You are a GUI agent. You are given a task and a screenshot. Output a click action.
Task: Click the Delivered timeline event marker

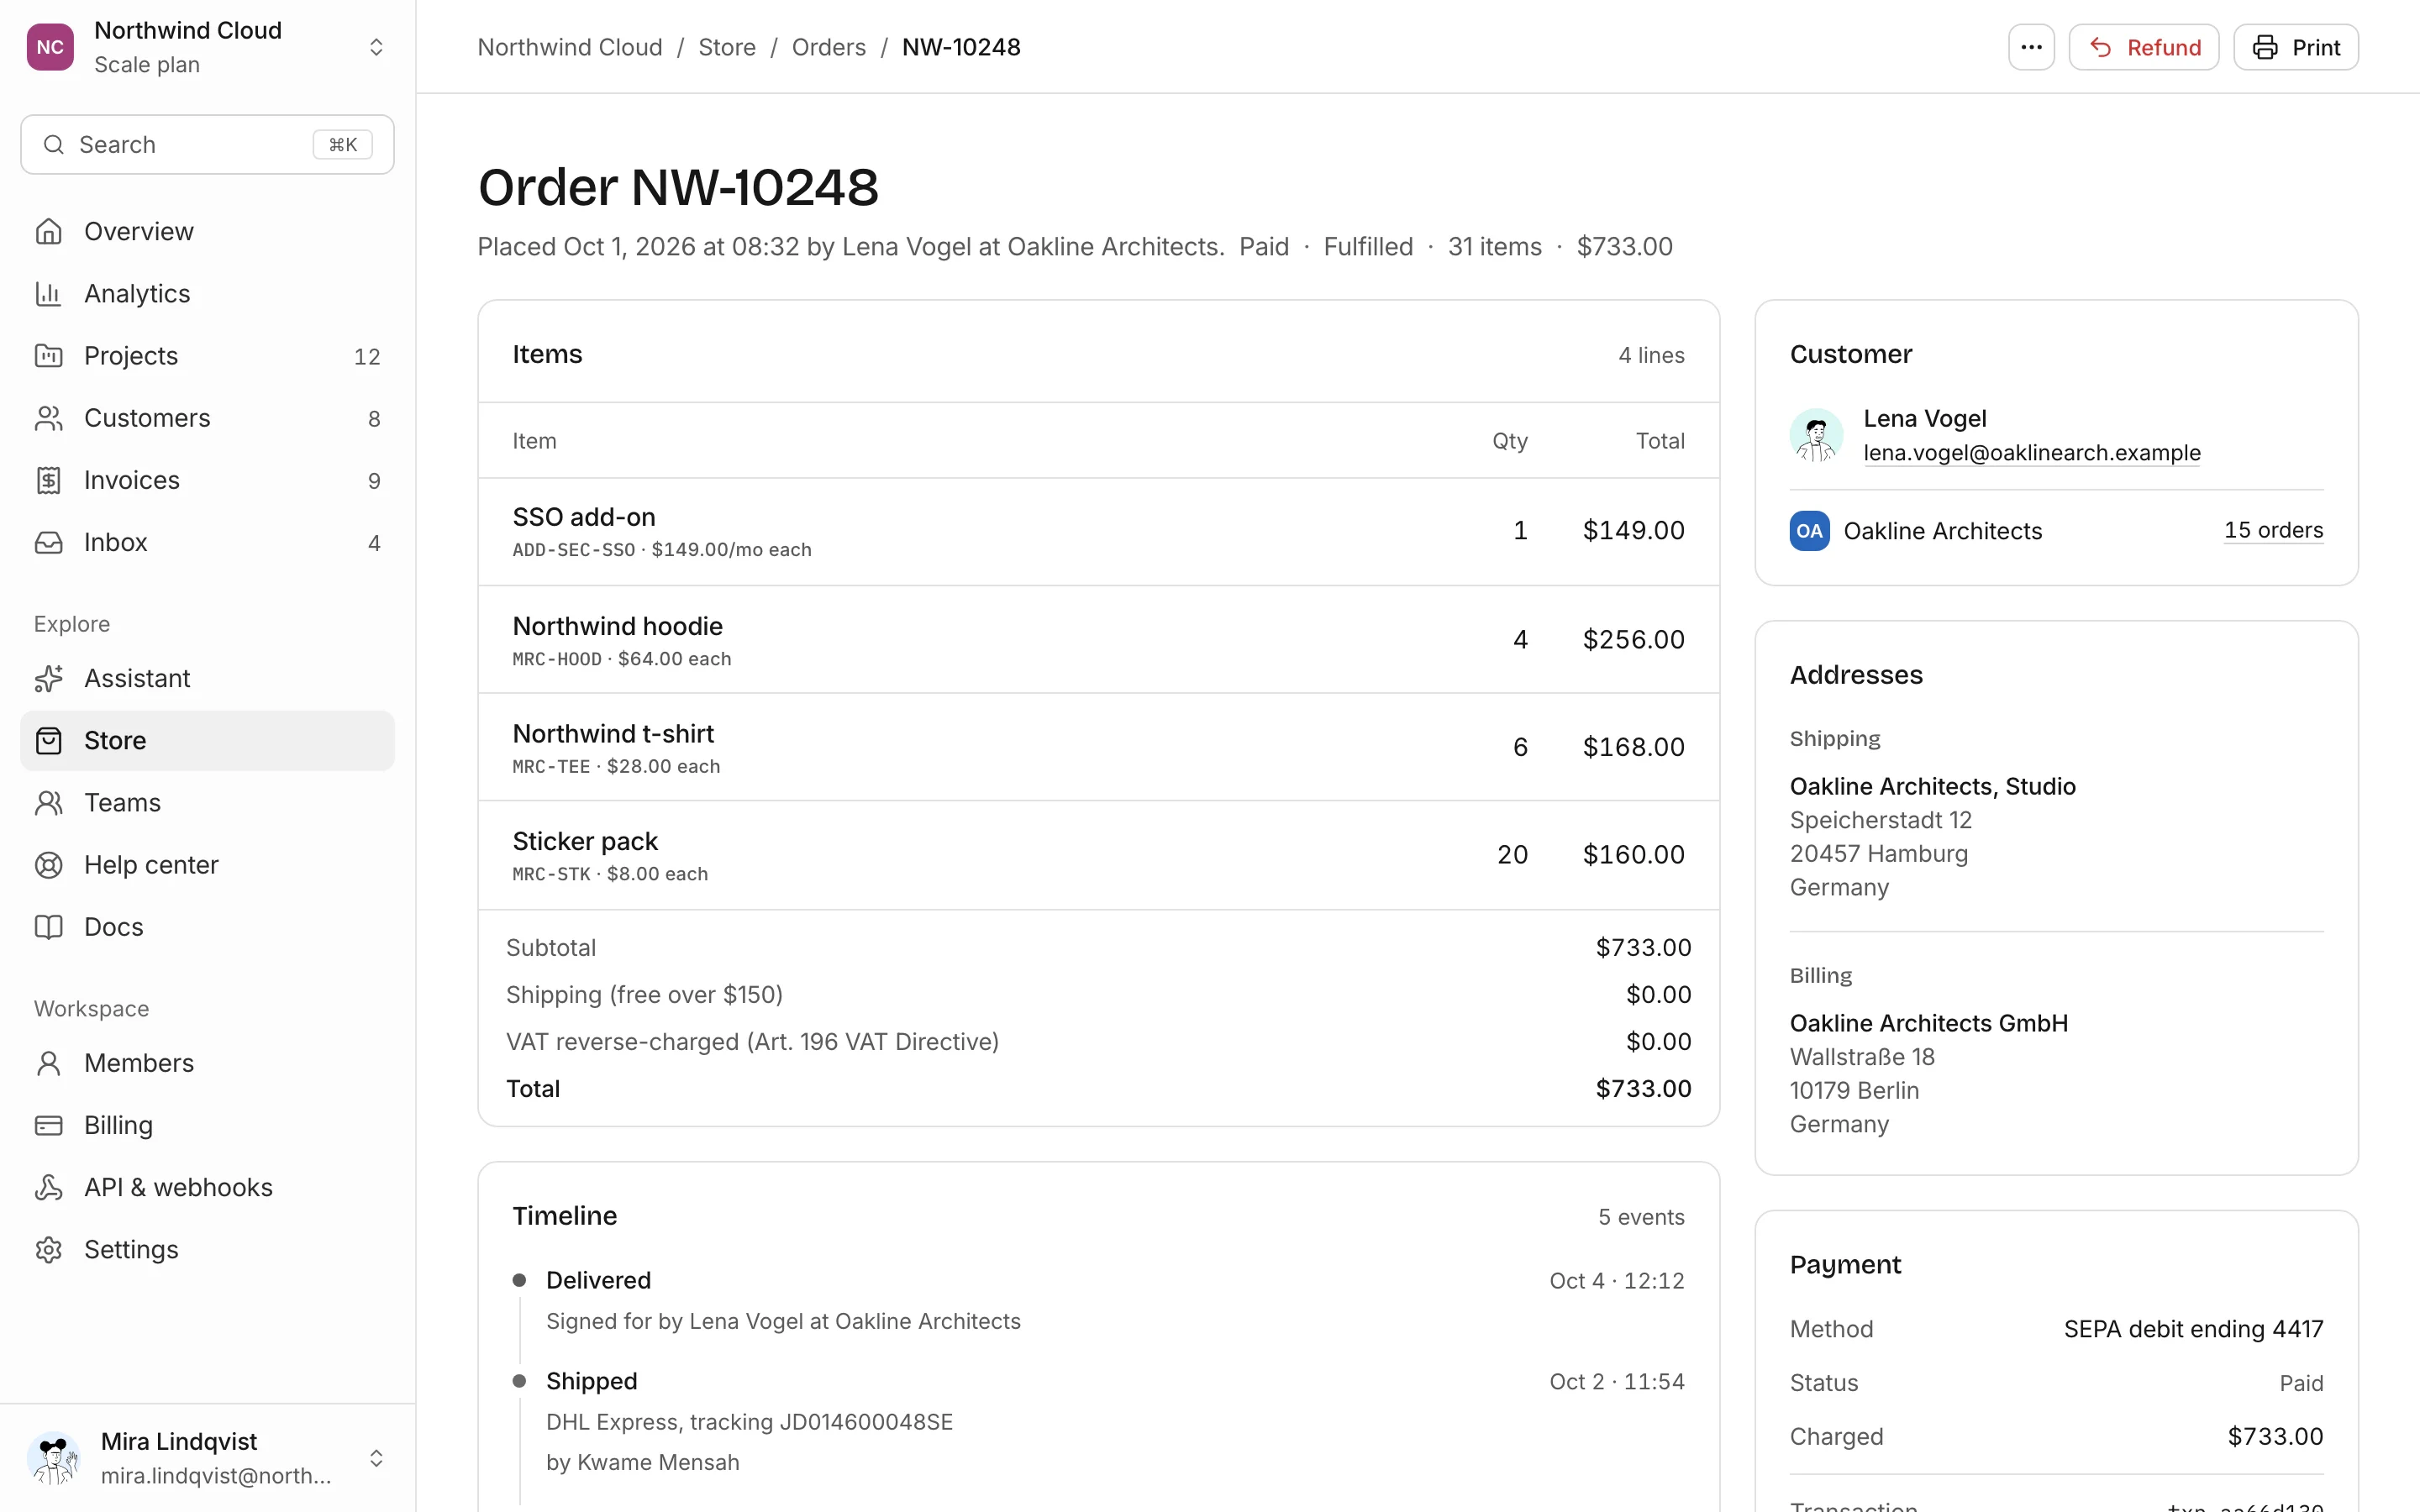click(519, 1280)
